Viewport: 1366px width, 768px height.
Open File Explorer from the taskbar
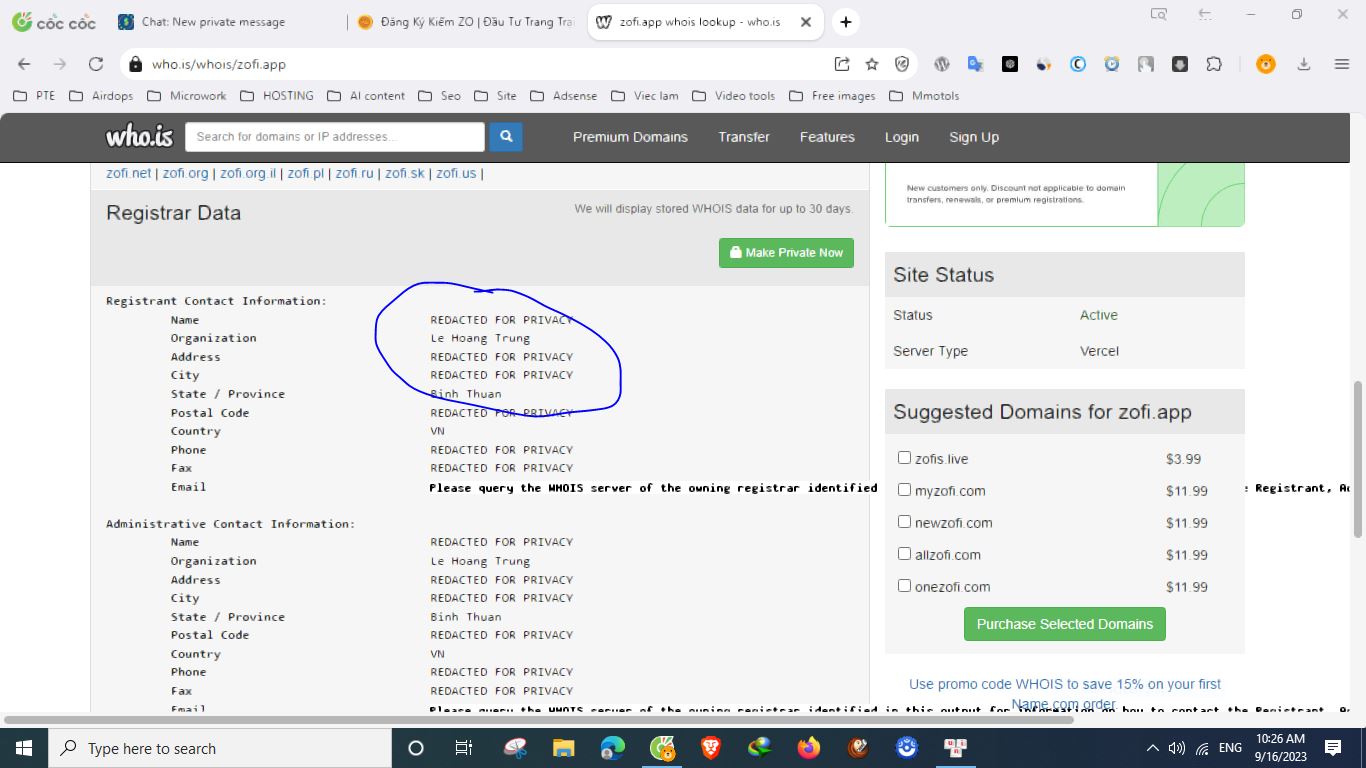563,748
